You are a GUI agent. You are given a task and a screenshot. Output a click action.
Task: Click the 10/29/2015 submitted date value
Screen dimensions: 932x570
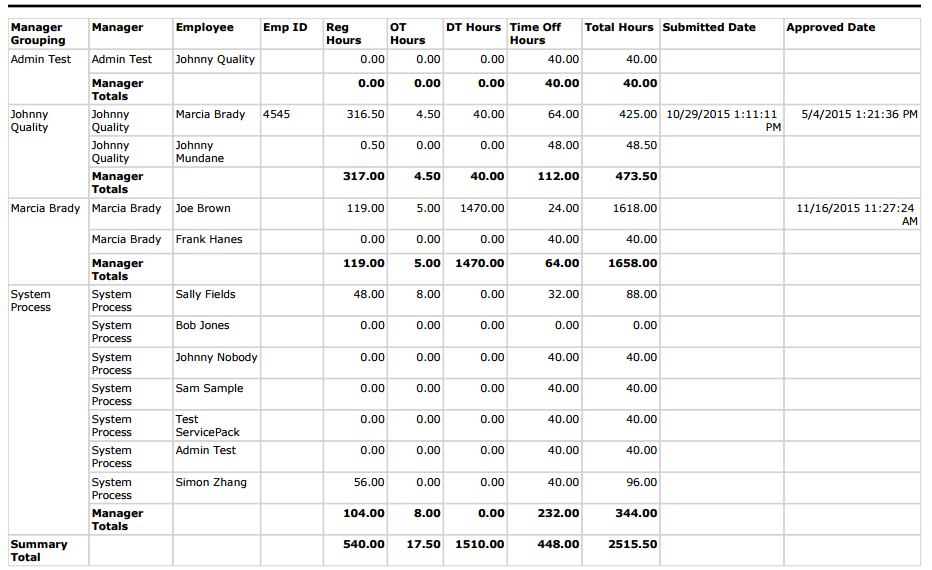tap(722, 121)
